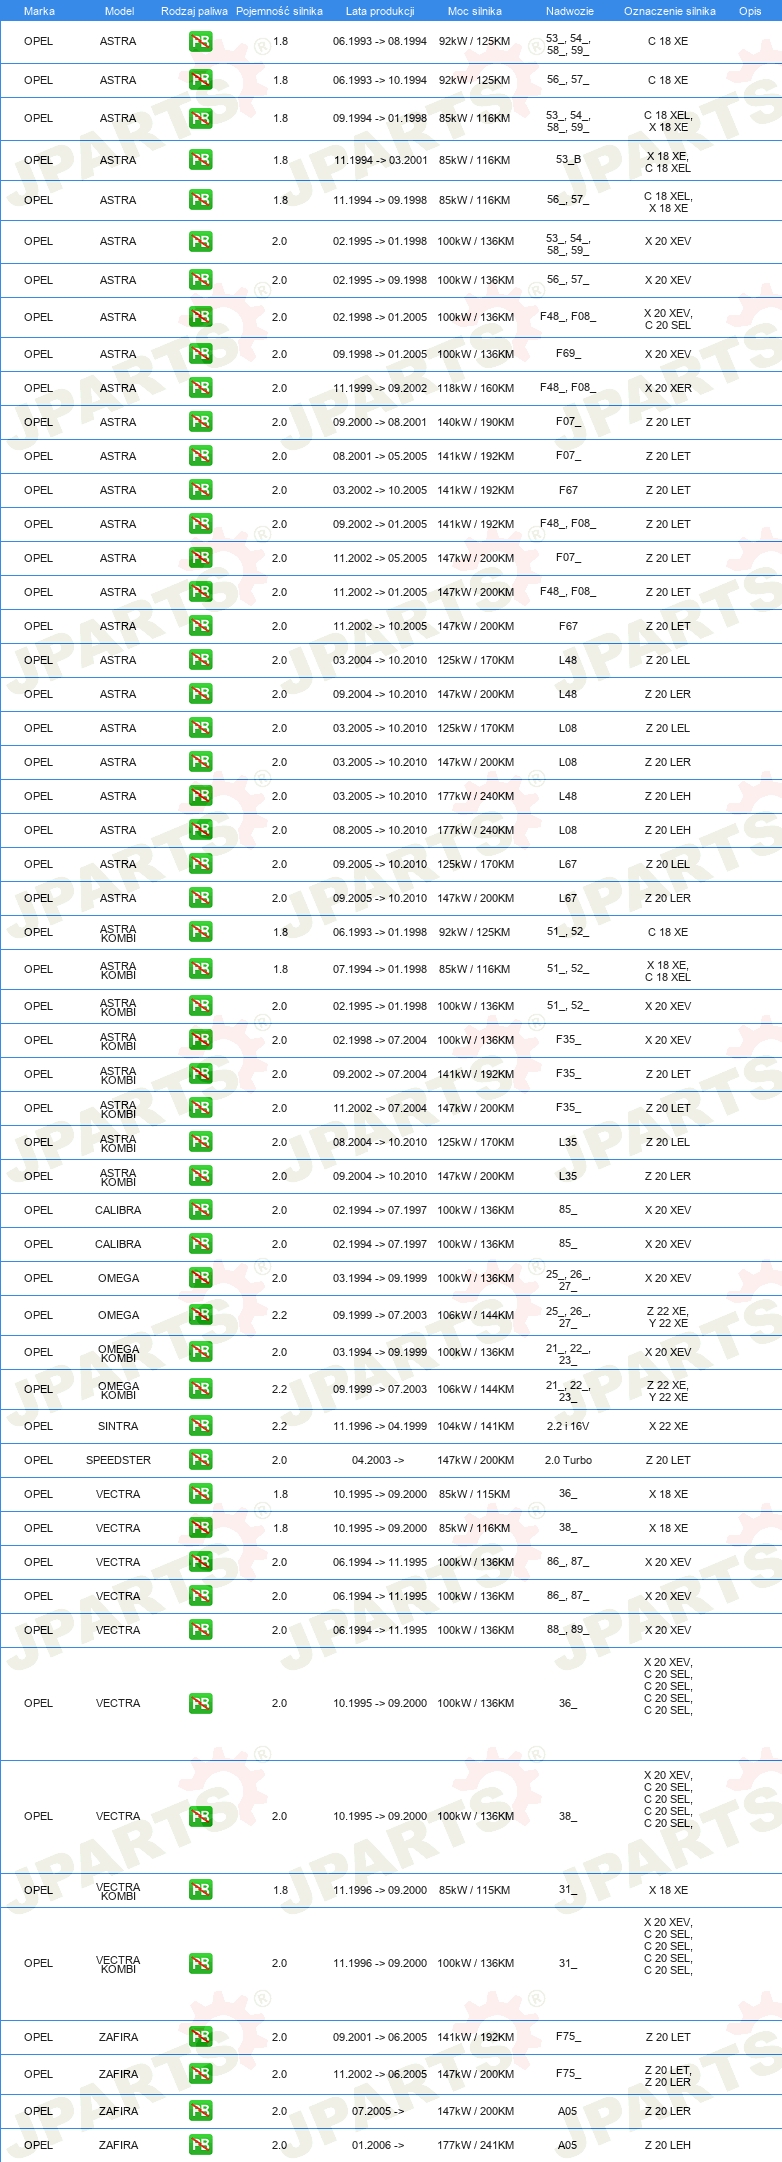The height and width of the screenshot is (2162, 782).
Task: Click the fuel icon for ASTRA 03.2002 -> 10.2005
Action: (x=200, y=490)
